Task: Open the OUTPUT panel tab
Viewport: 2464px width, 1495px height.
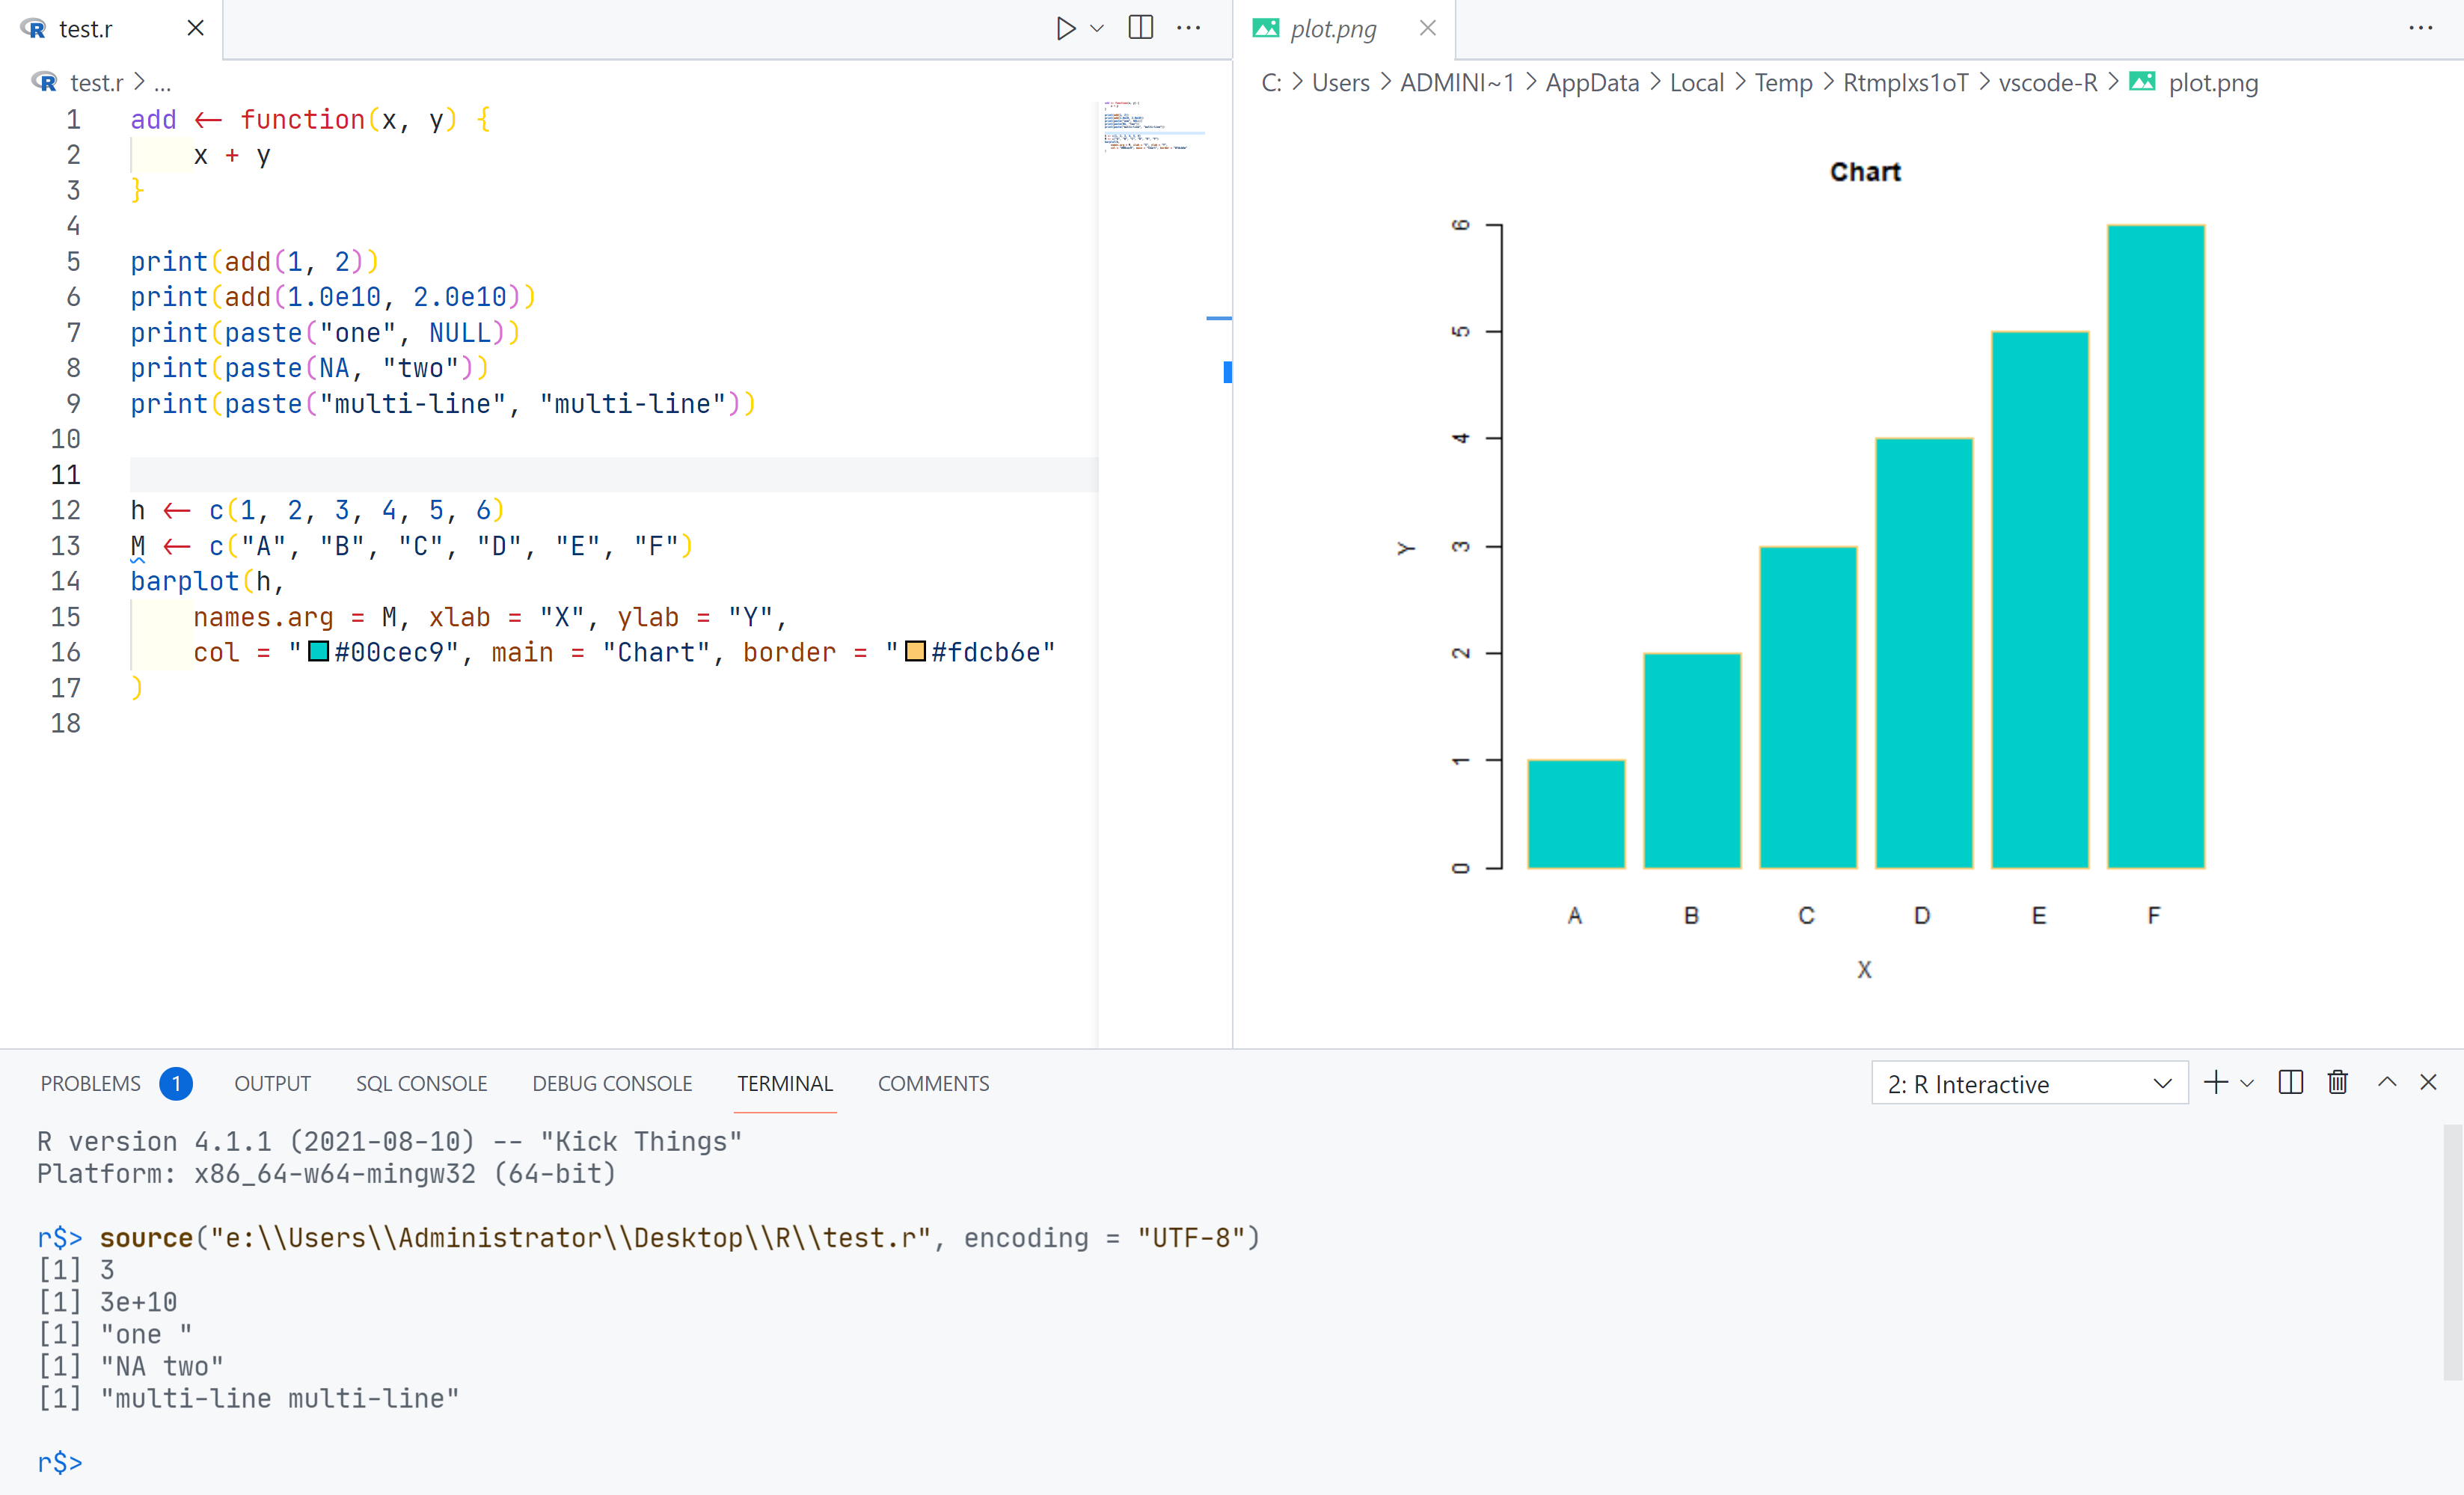Action: pyautogui.click(x=272, y=1084)
